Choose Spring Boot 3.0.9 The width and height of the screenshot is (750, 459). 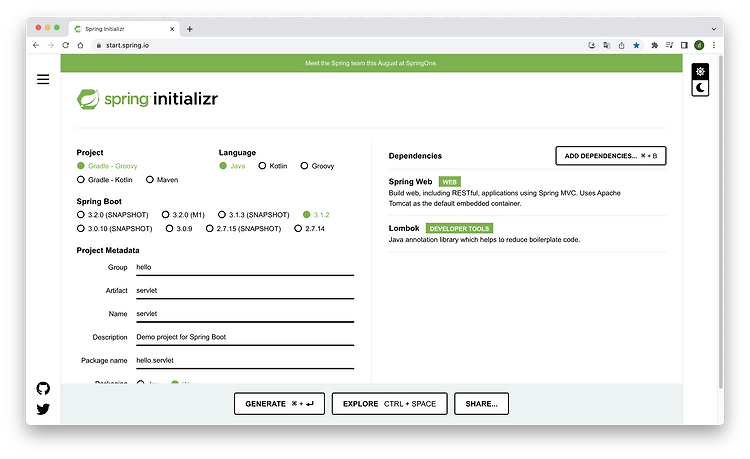pyautogui.click(x=179, y=229)
